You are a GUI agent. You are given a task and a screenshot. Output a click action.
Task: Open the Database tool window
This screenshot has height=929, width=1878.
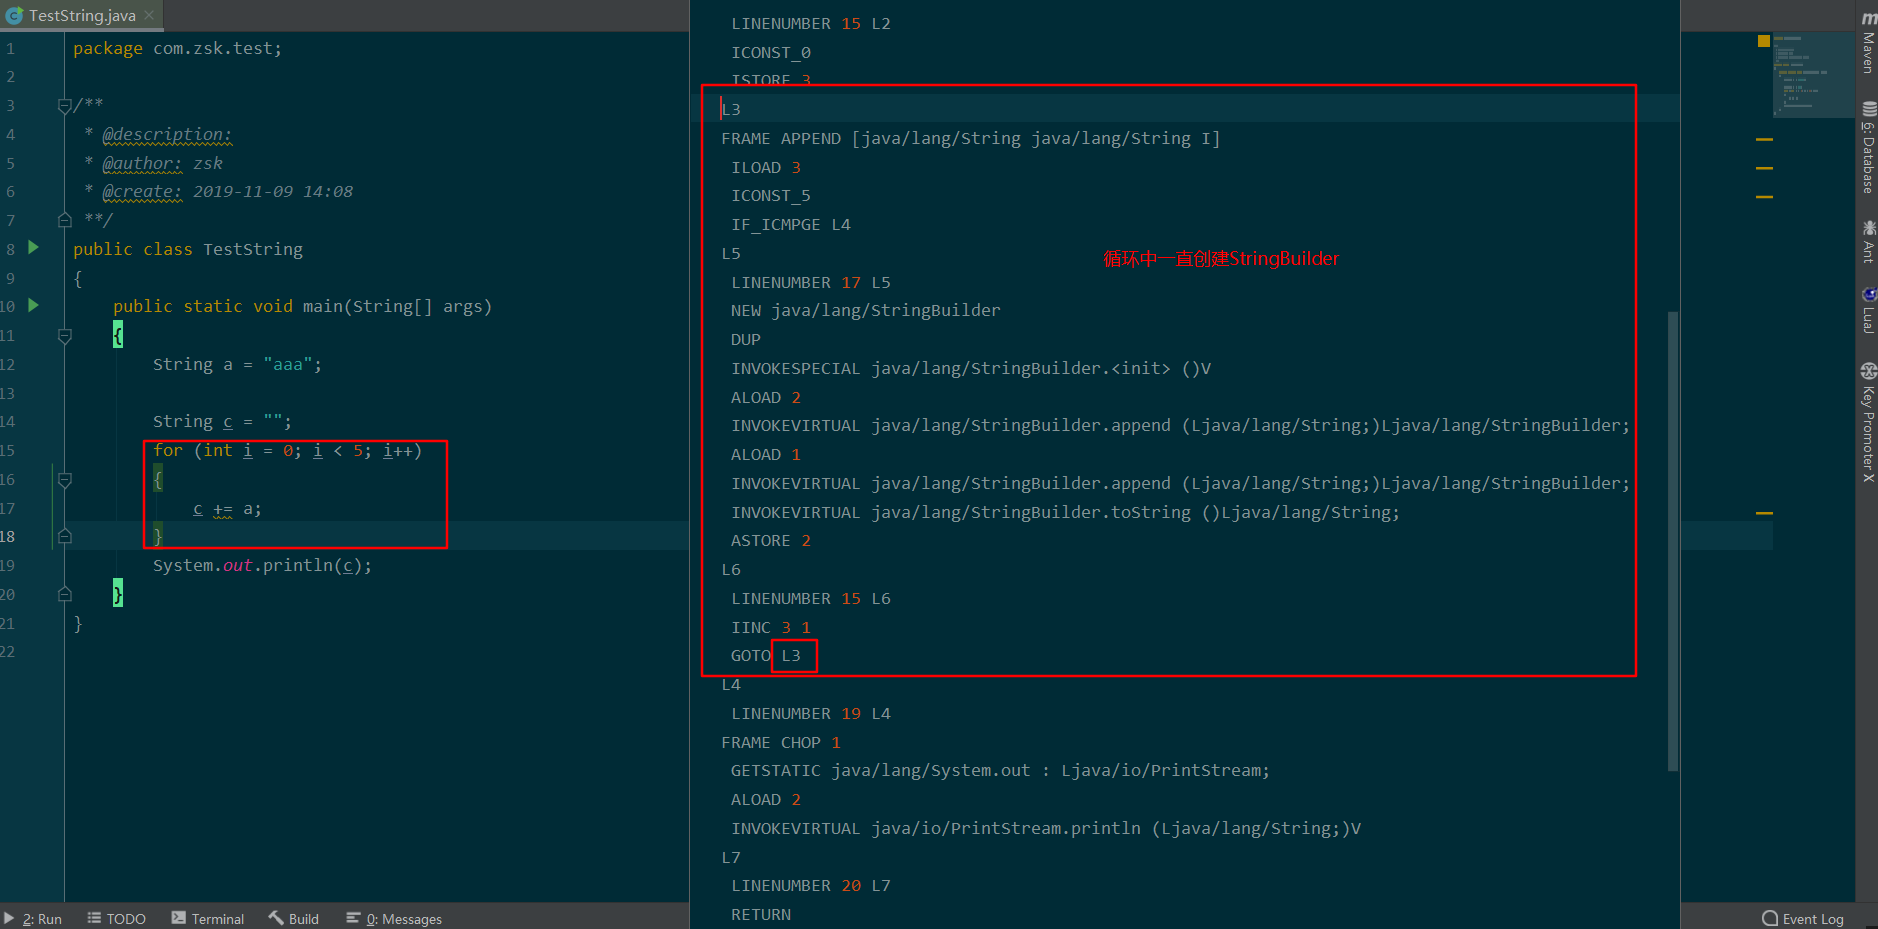coord(1867,148)
